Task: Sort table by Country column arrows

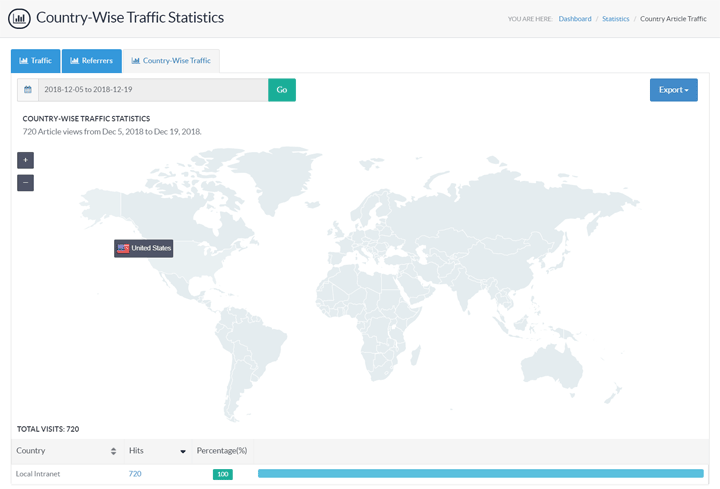Action: pyautogui.click(x=113, y=451)
